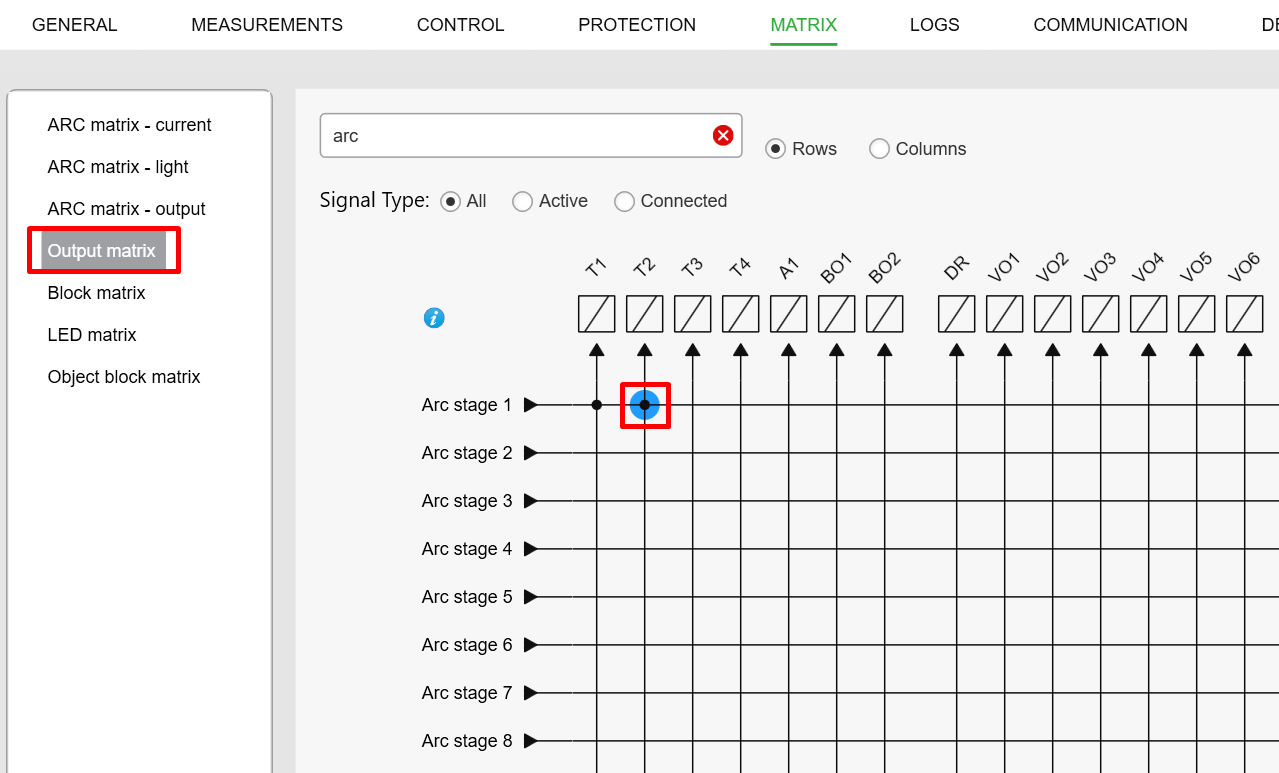
Task: Click the Arc stage 6 label
Action: click(467, 645)
